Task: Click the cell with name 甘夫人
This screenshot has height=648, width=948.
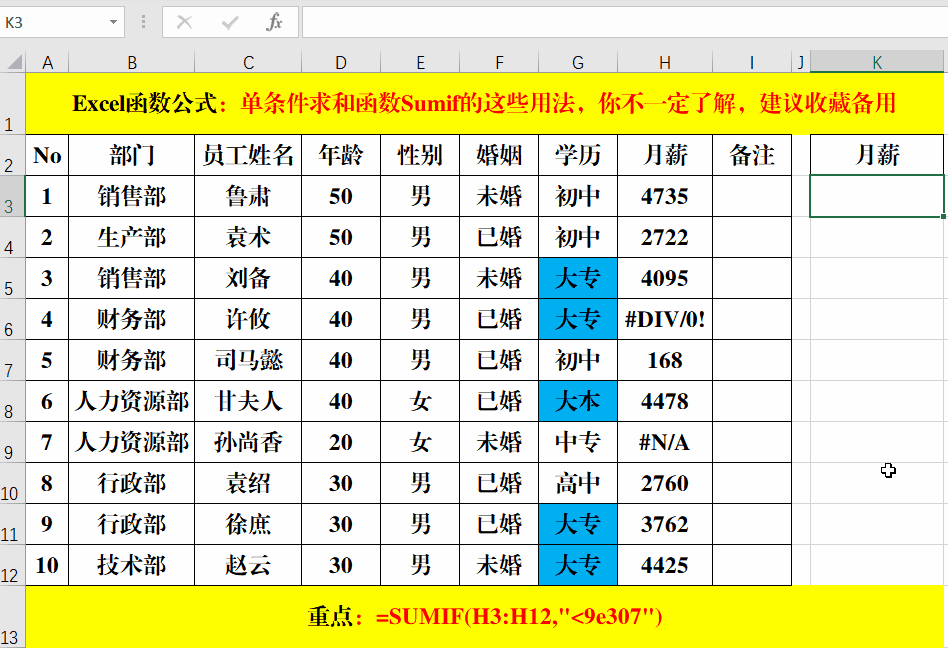Action: (x=248, y=401)
